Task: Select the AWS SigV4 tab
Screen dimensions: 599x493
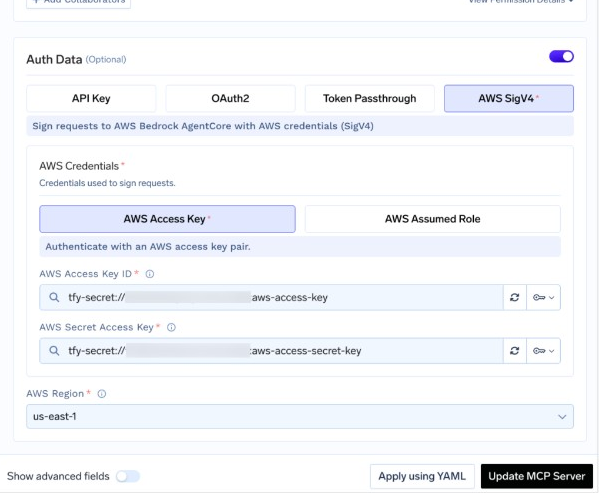Action: [509, 99]
